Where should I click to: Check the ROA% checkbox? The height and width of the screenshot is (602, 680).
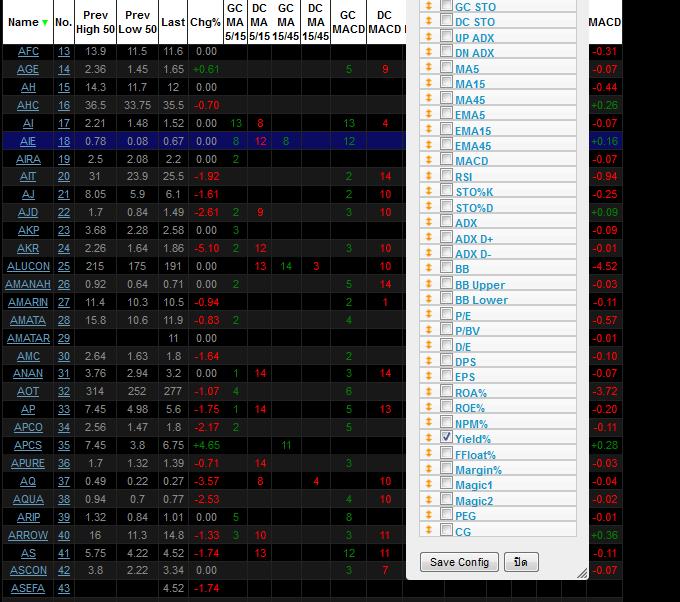point(446,390)
